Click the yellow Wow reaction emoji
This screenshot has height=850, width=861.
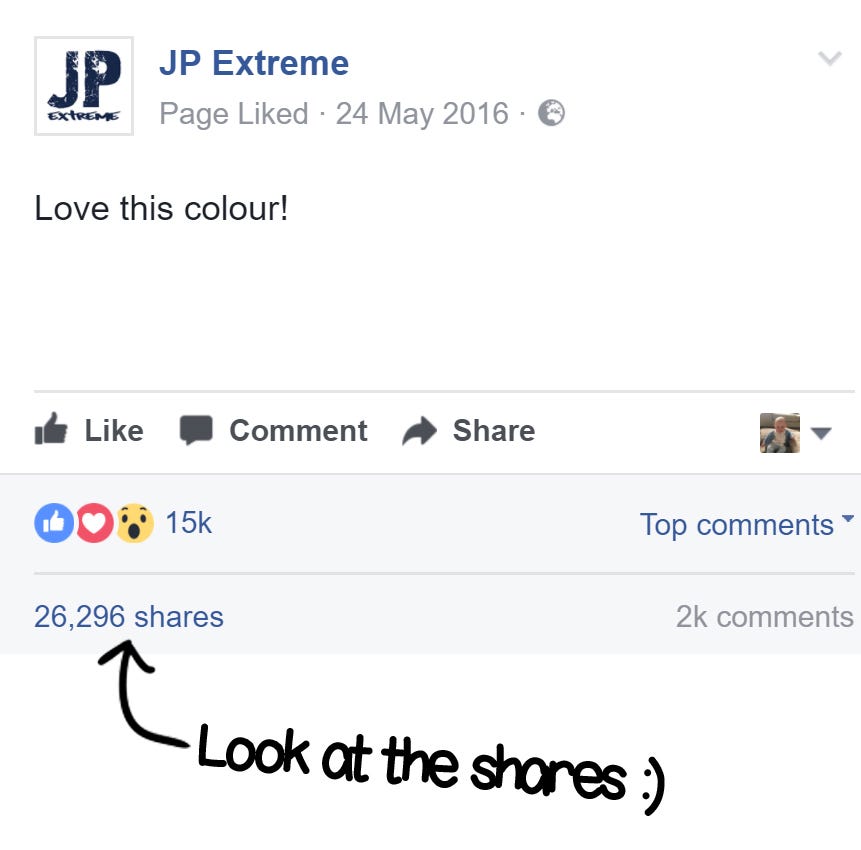[x=135, y=523]
